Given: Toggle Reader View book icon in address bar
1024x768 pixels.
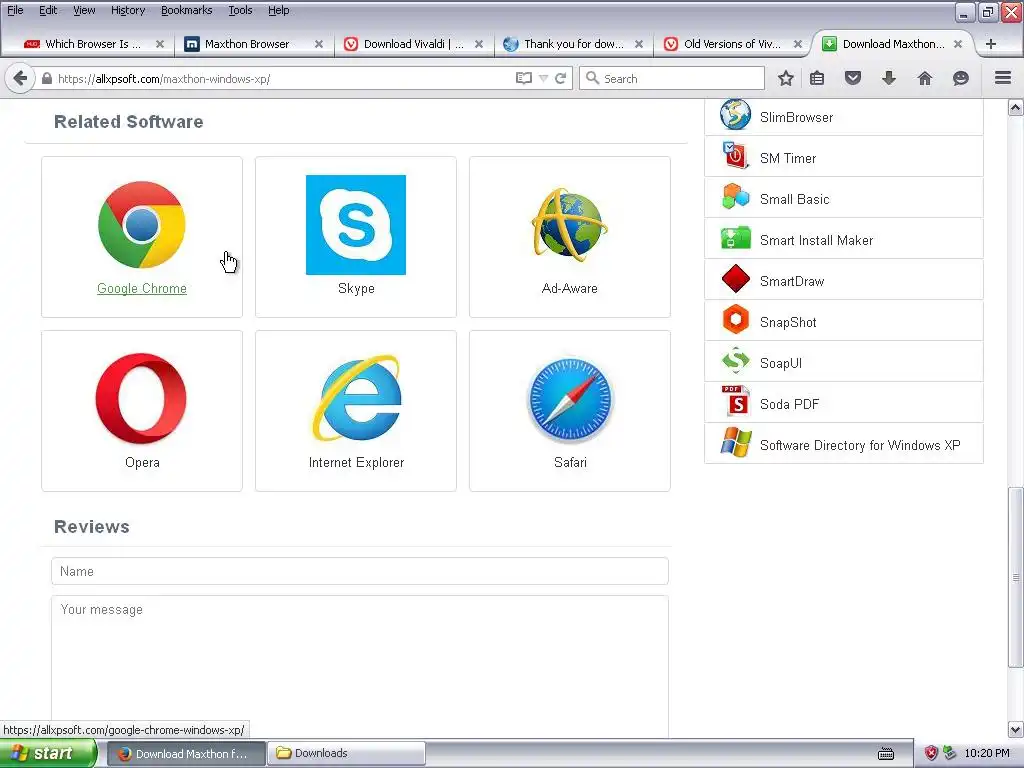Looking at the screenshot, I should click(524, 78).
